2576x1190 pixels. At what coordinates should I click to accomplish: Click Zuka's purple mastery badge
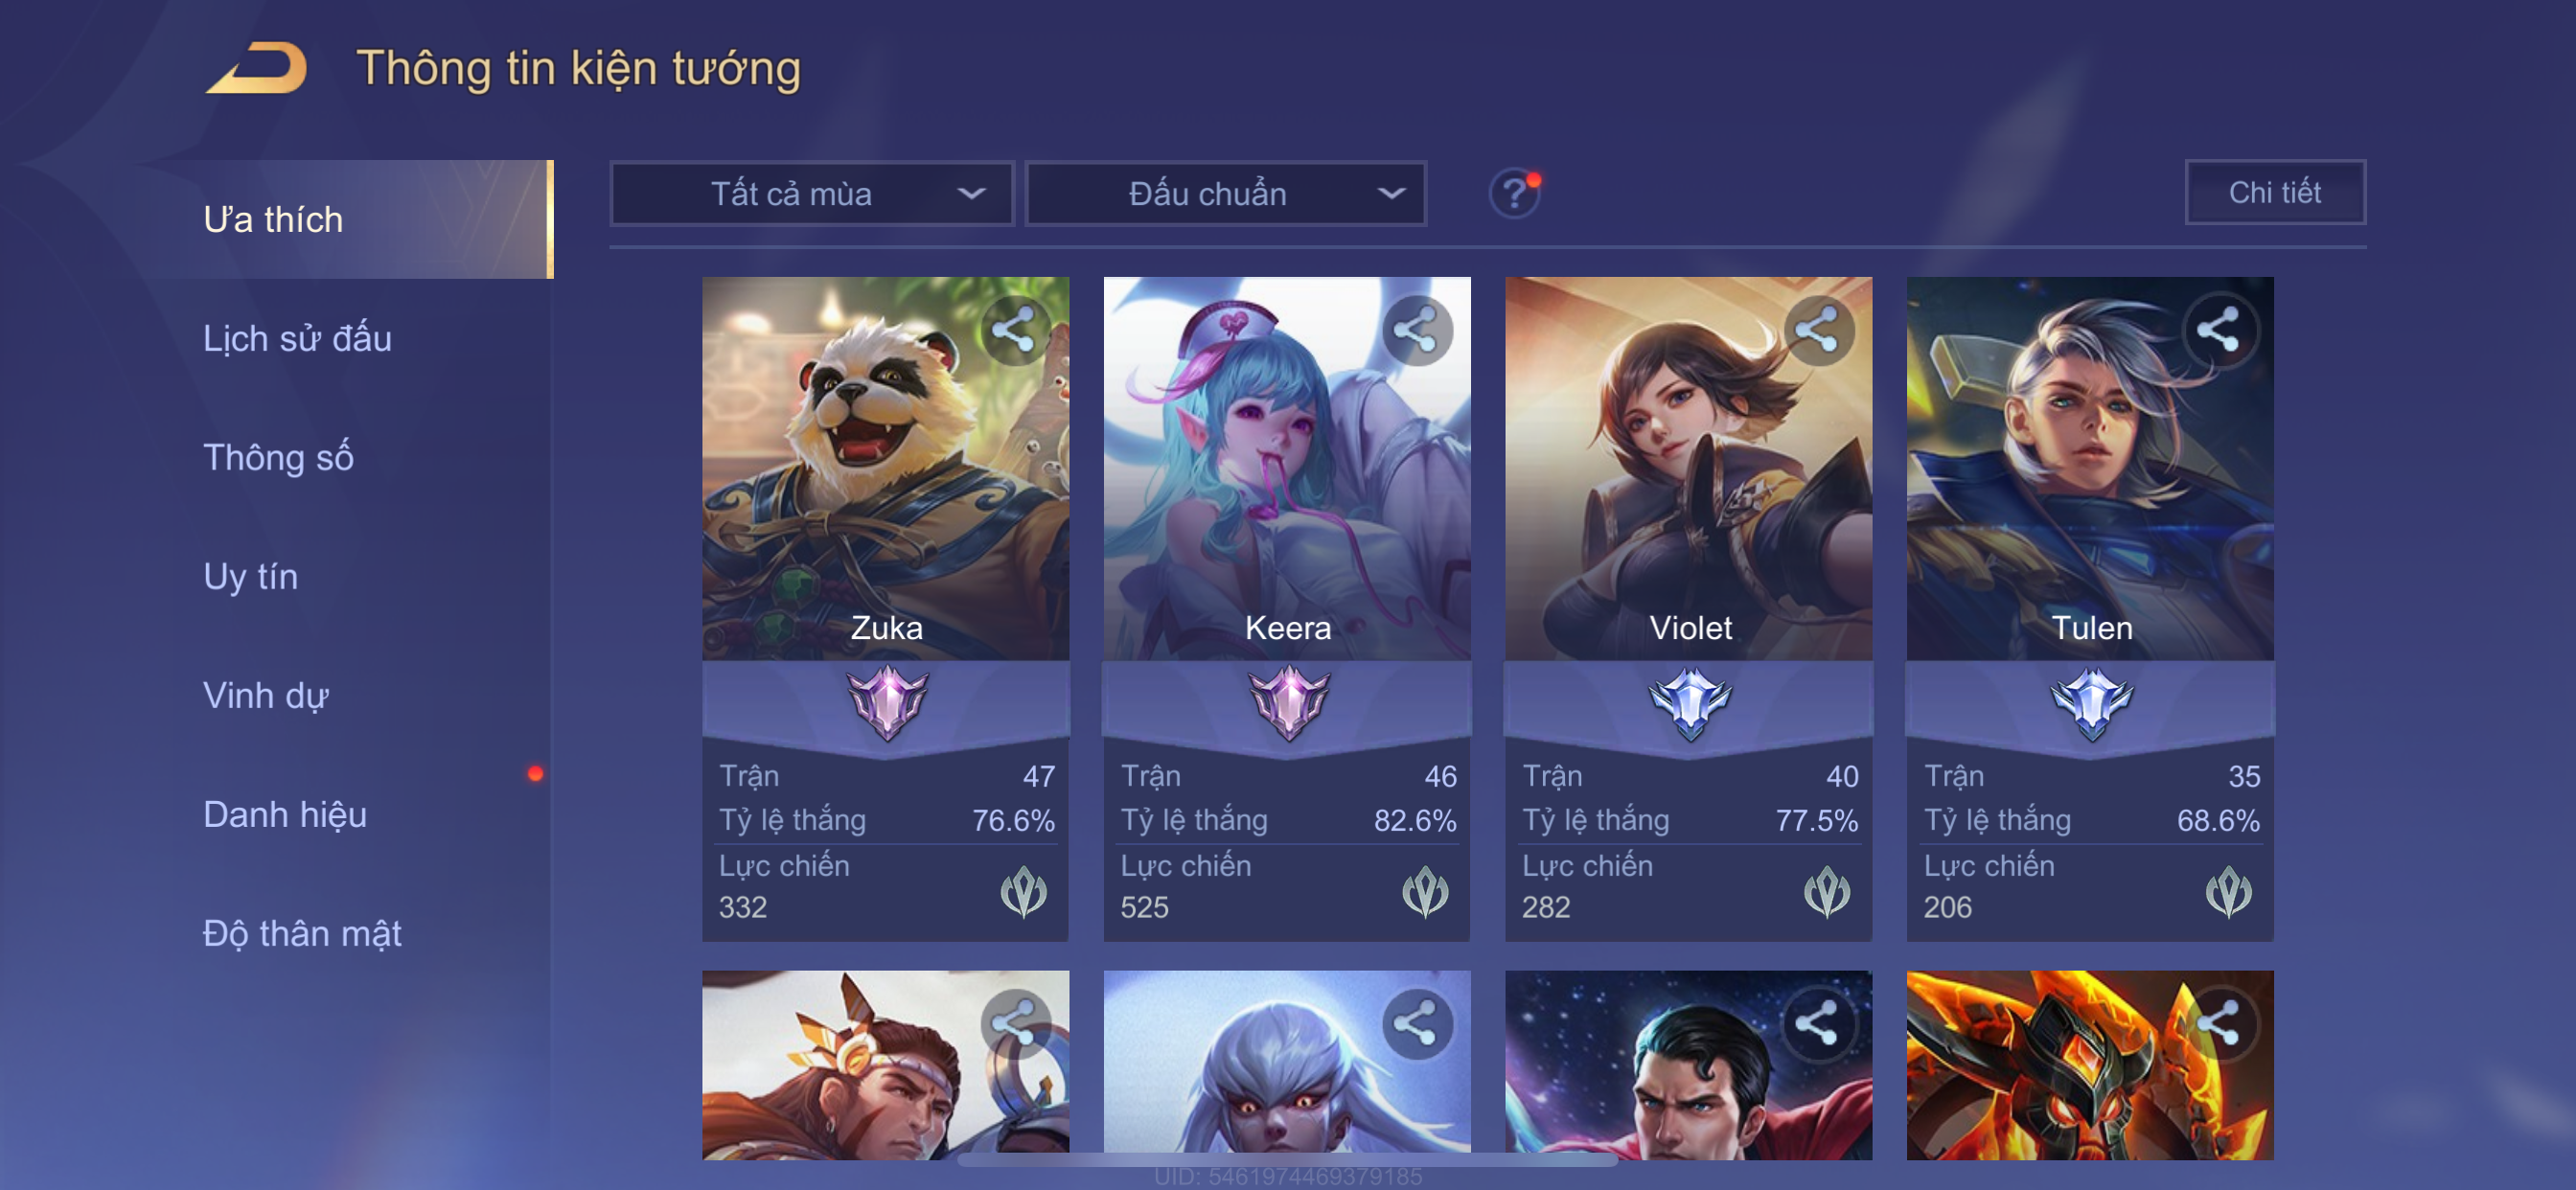click(886, 702)
